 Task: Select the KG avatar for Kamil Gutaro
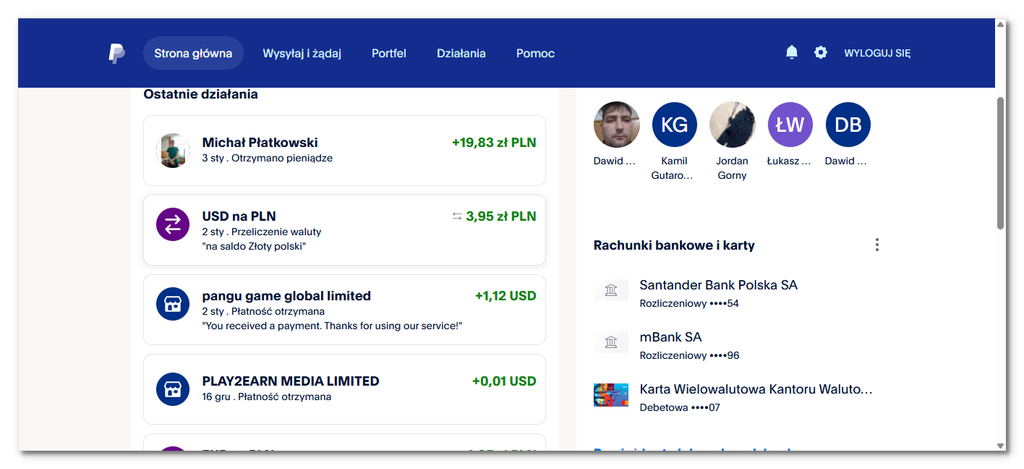674,124
